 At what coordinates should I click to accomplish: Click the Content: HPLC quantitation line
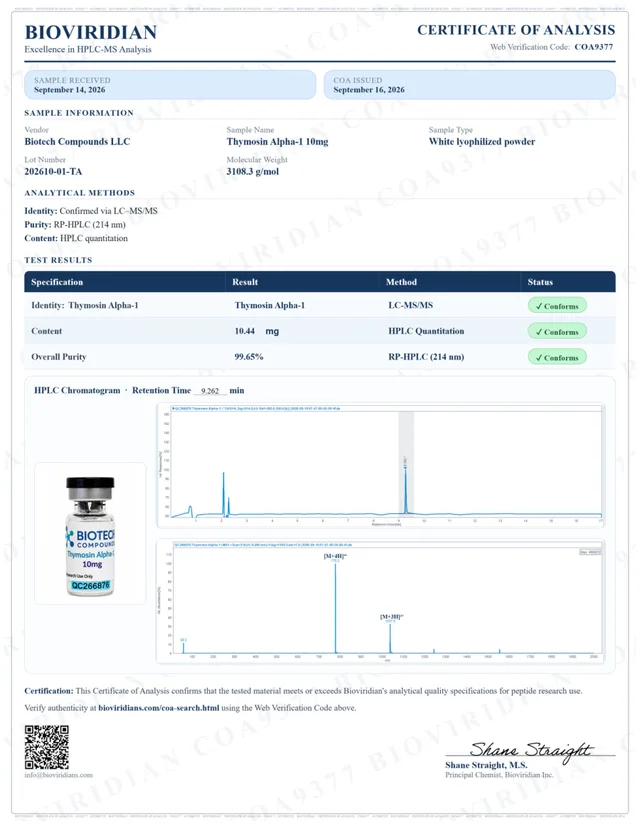point(76,238)
